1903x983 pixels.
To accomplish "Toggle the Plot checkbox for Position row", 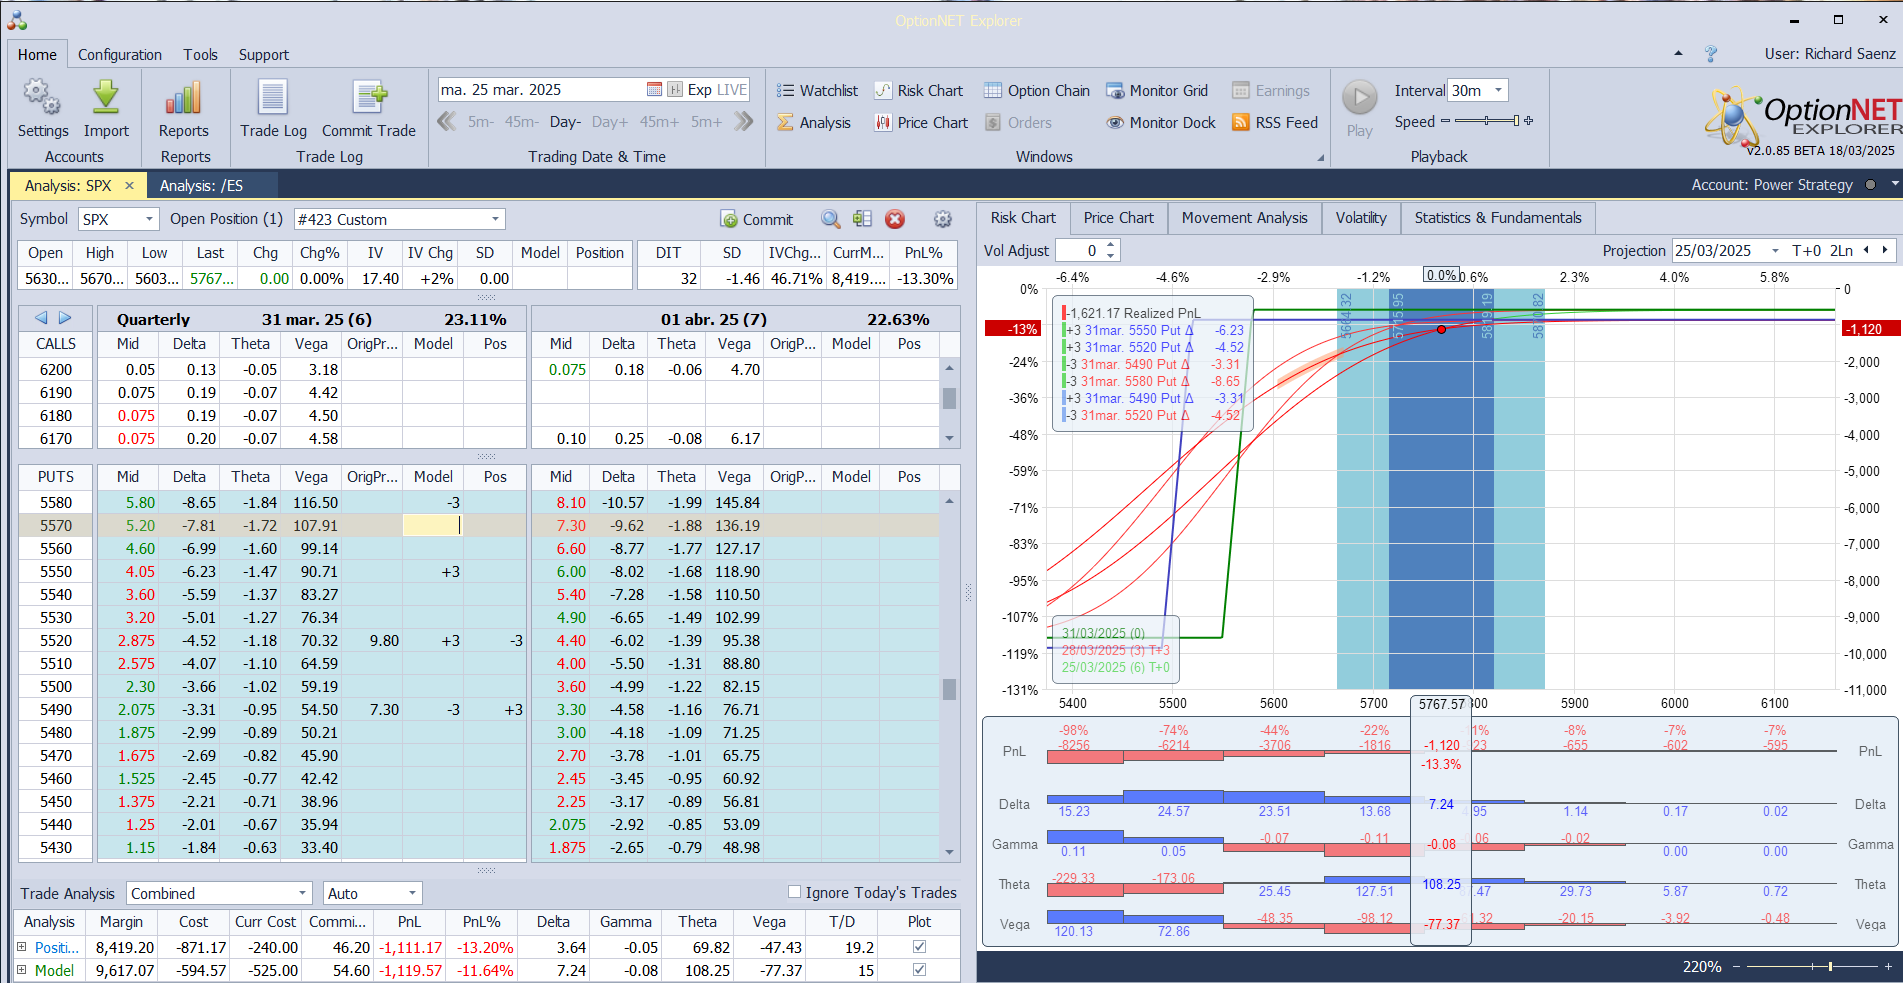I will click(919, 946).
